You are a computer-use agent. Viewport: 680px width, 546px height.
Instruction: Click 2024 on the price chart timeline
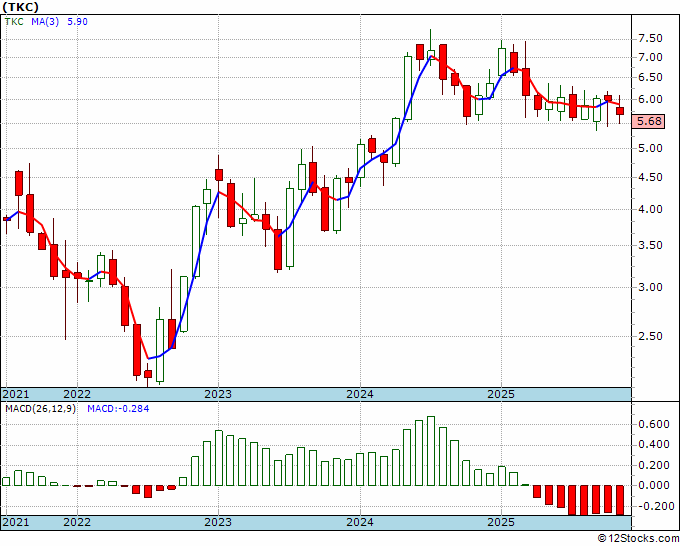pyautogui.click(x=360, y=394)
